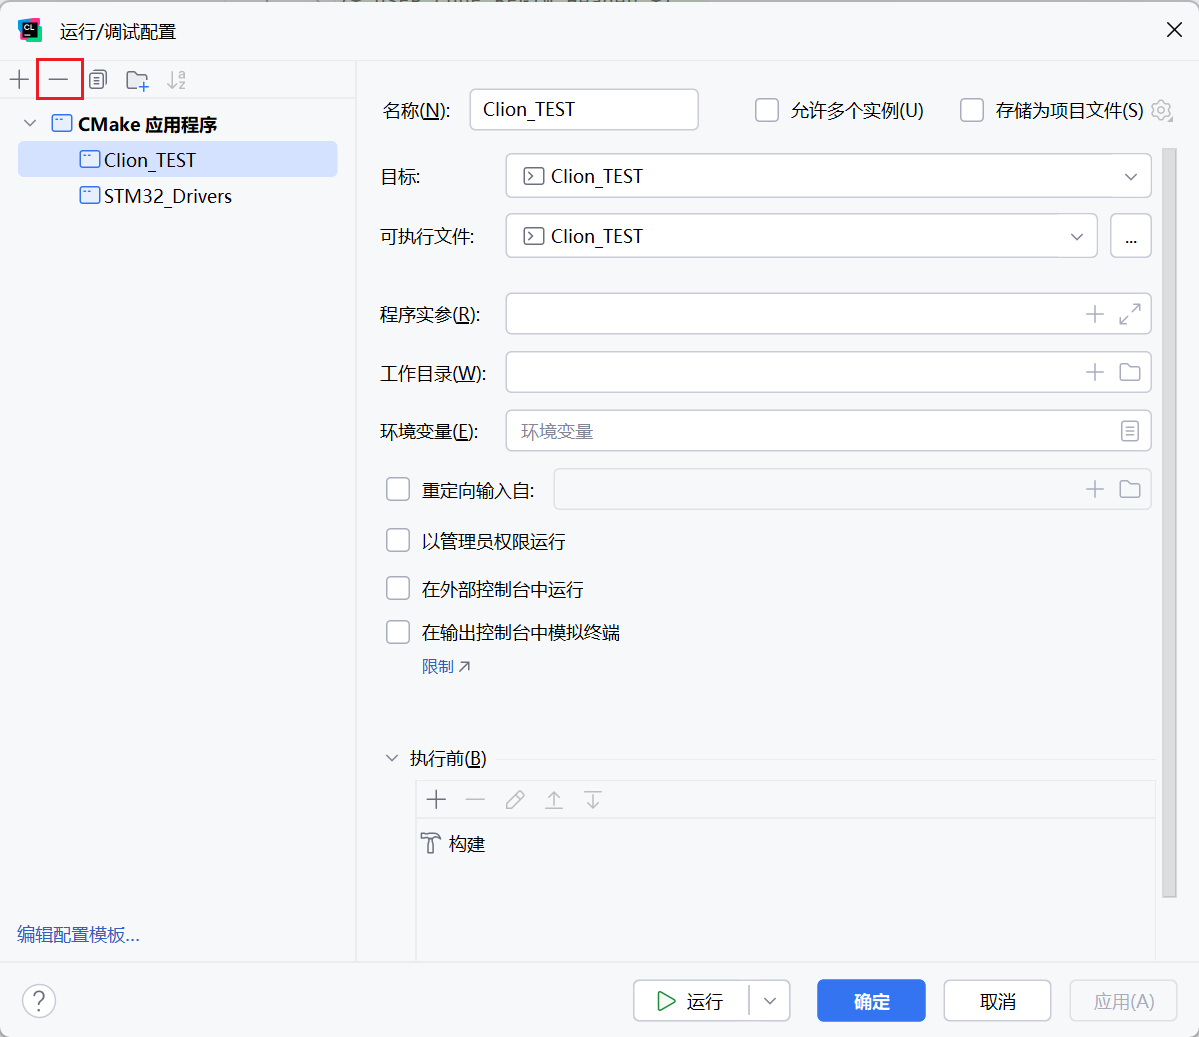Remove the before-launch task
This screenshot has width=1199, height=1037.
coord(476,800)
